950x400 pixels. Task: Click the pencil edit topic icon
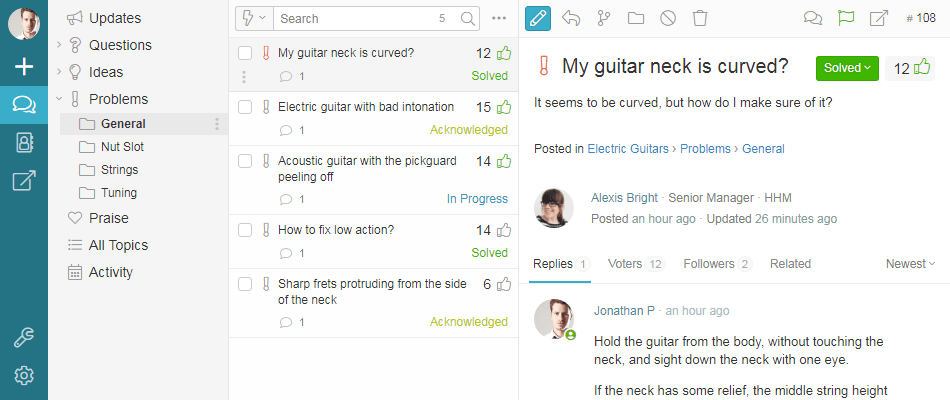(x=538, y=18)
